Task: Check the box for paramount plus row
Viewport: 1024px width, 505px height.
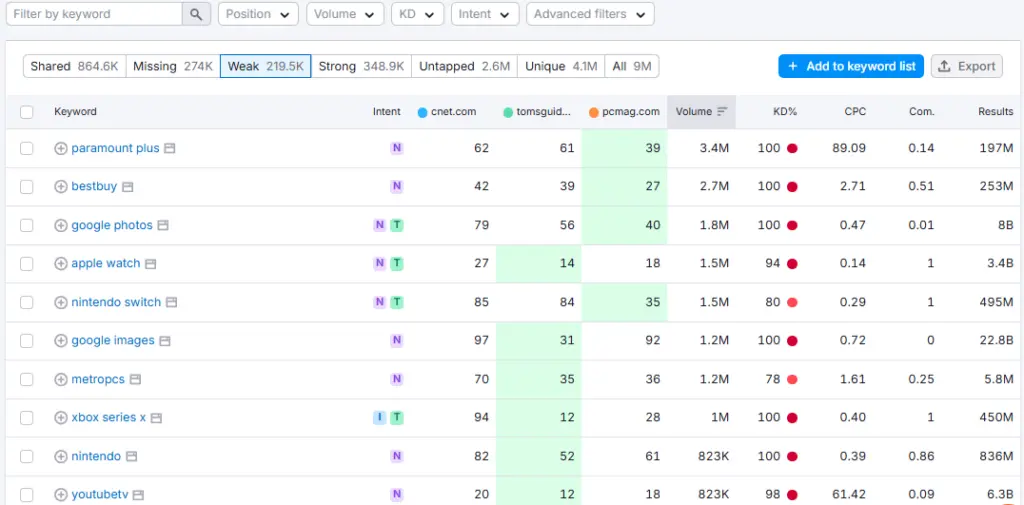Action: pyautogui.click(x=27, y=148)
